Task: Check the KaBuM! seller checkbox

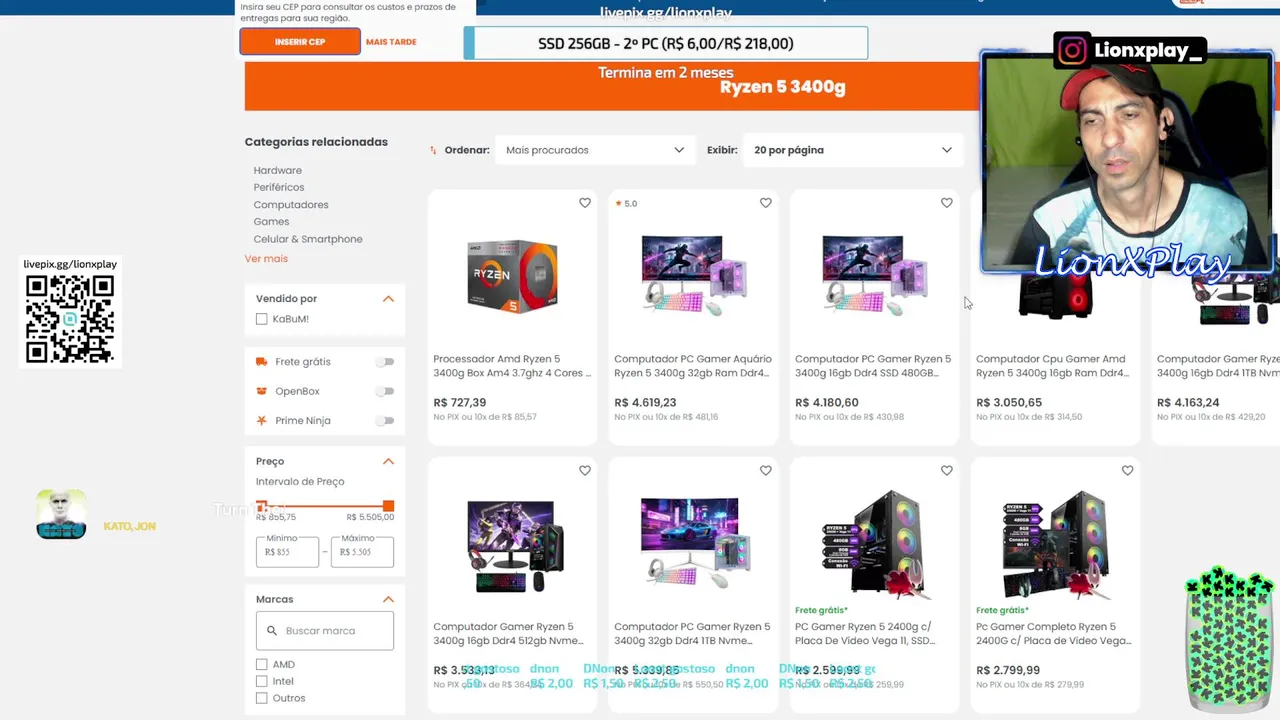Action: point(262,319)
